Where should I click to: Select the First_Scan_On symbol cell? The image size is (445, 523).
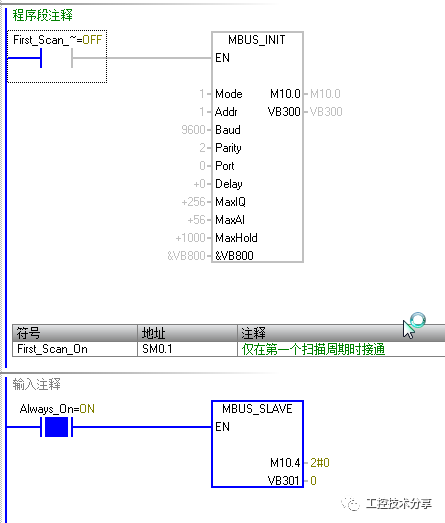(75, 349)
